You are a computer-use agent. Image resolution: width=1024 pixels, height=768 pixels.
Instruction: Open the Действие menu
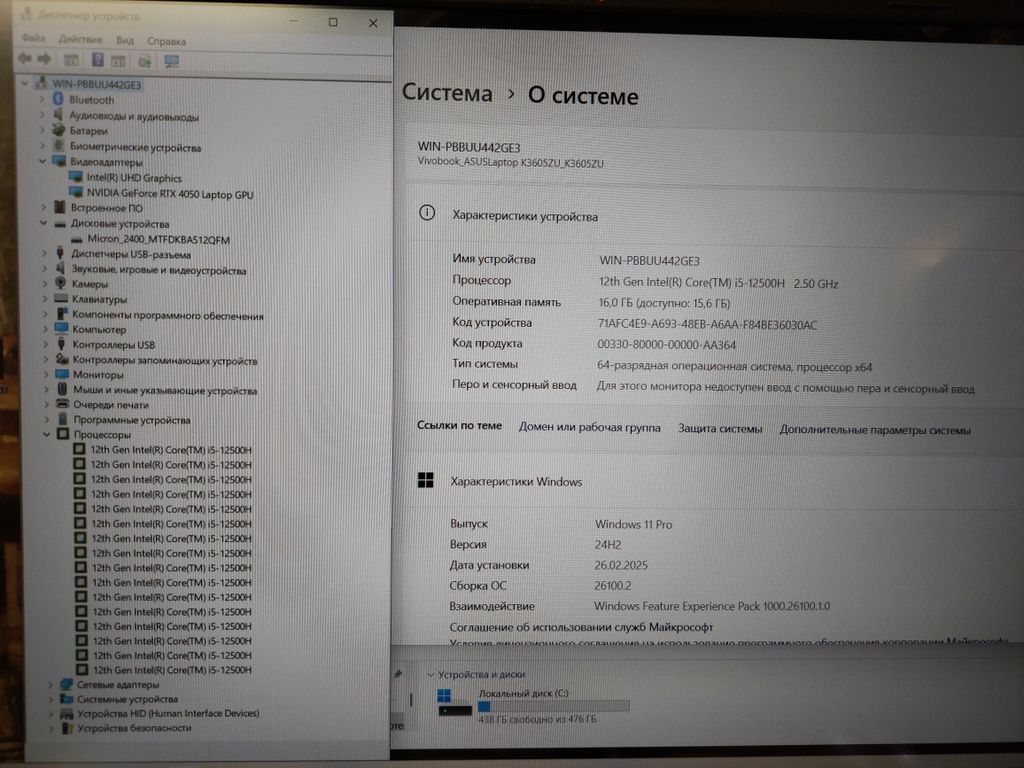click(x=80, y=39)
